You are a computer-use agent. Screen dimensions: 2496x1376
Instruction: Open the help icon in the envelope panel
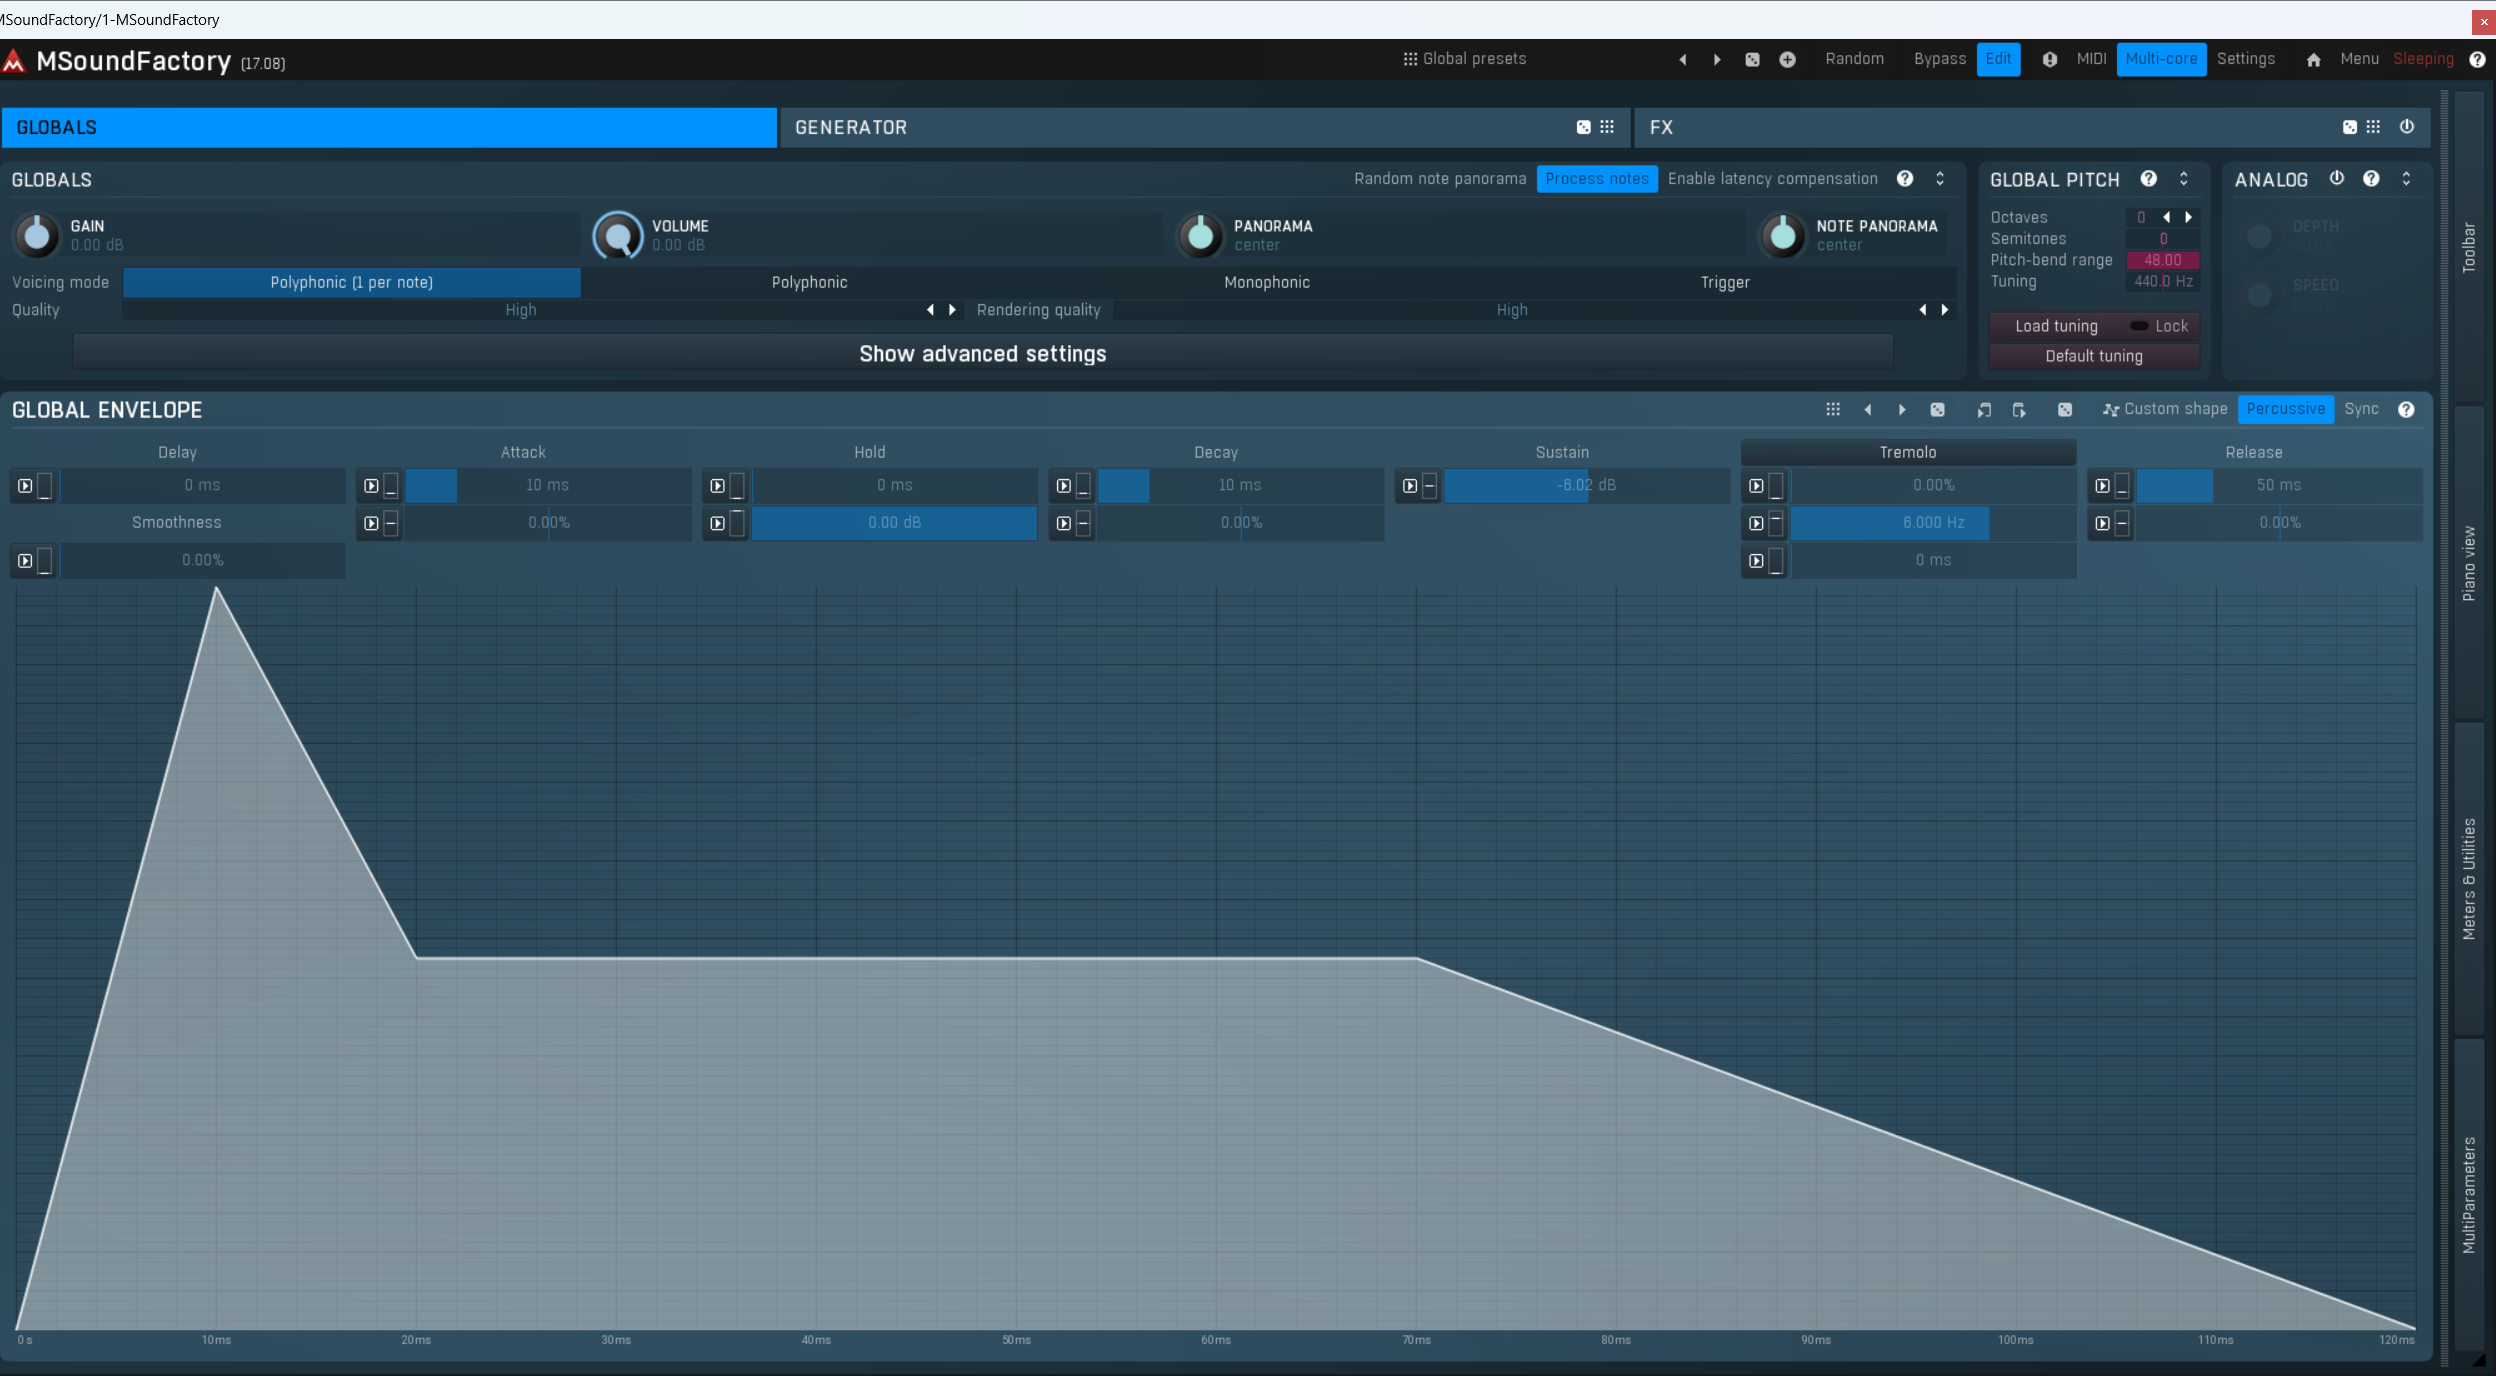tap(2407, 410)
